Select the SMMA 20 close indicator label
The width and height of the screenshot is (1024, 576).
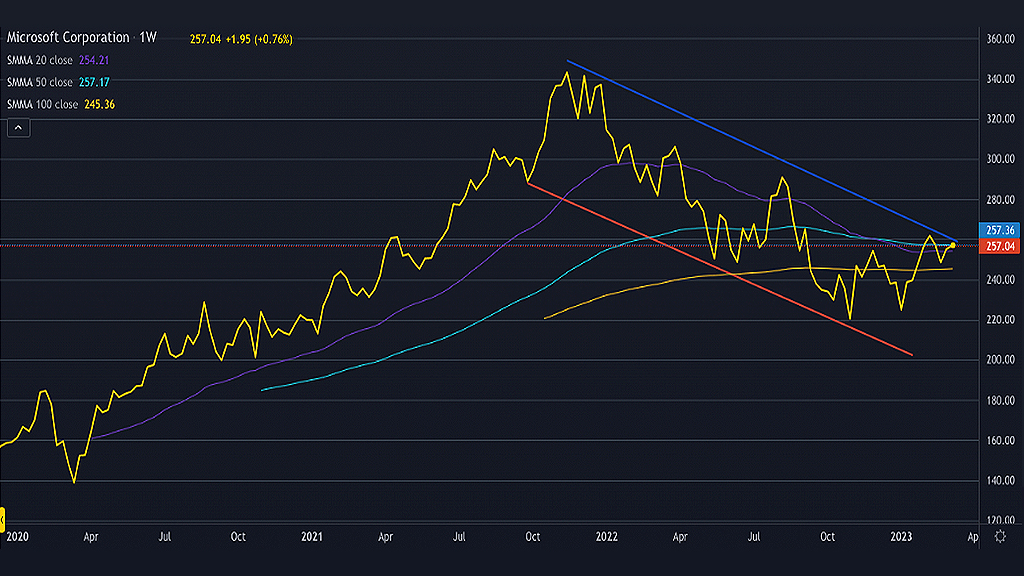[40, 60]
